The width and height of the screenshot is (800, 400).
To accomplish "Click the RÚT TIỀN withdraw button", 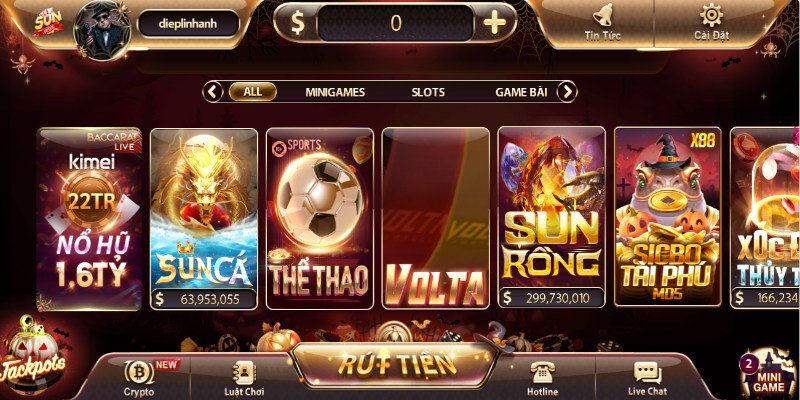I will coord(397,364).
